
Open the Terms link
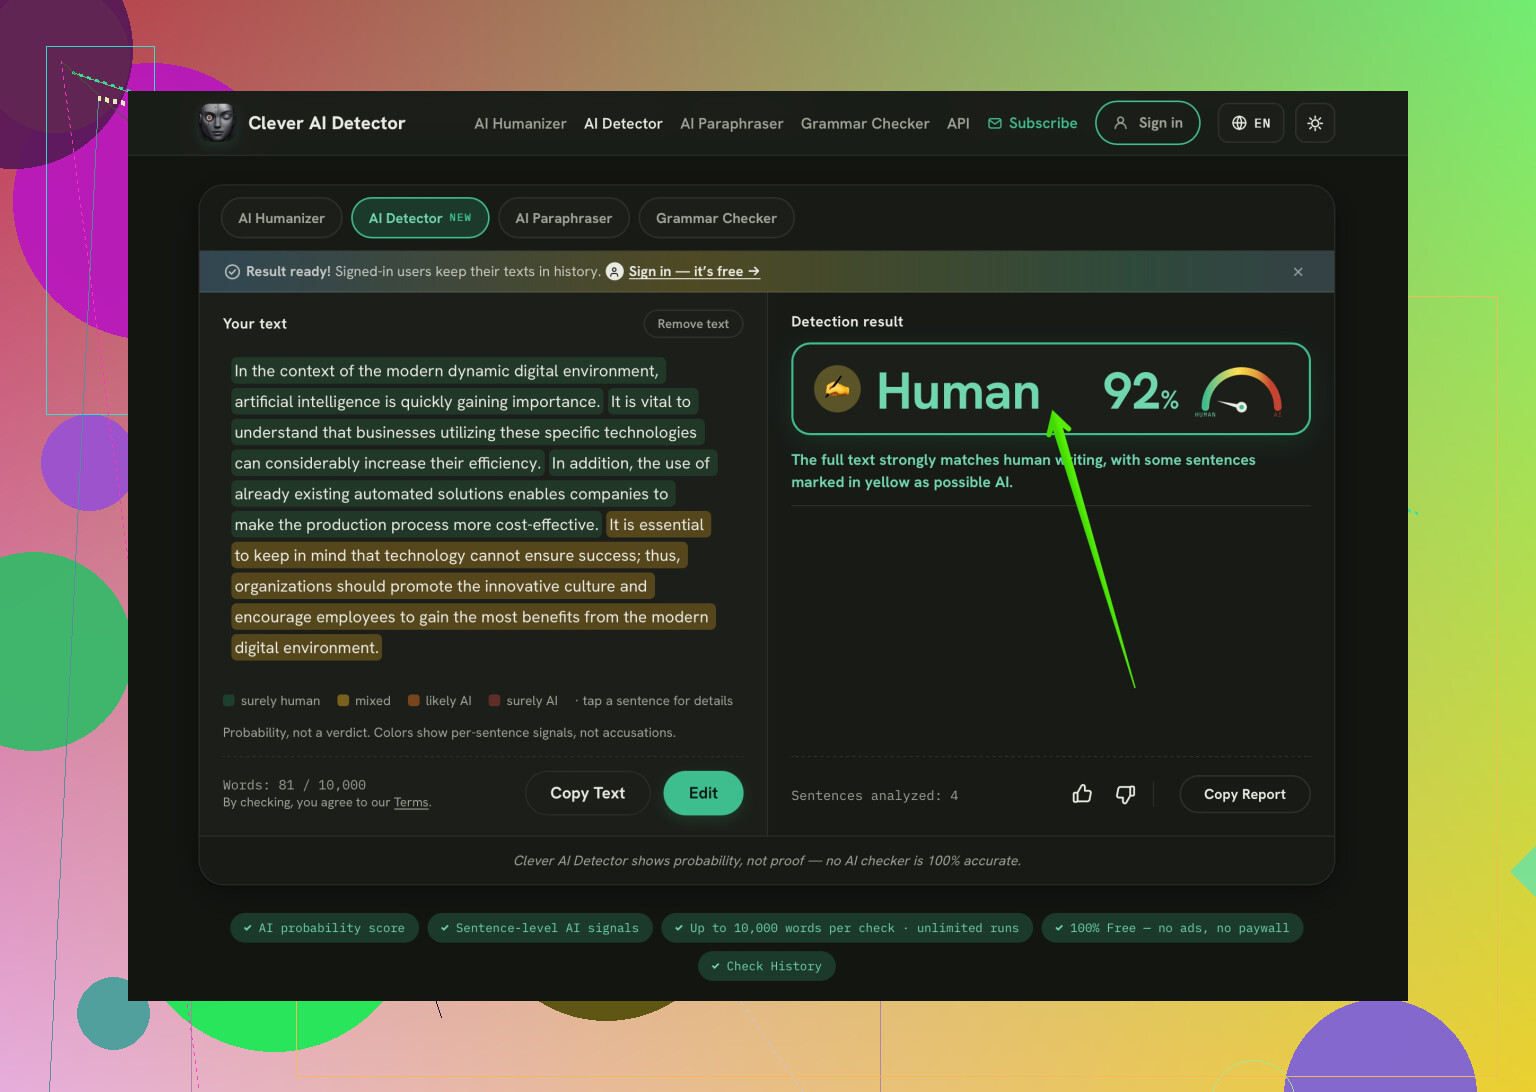[411, 802]
